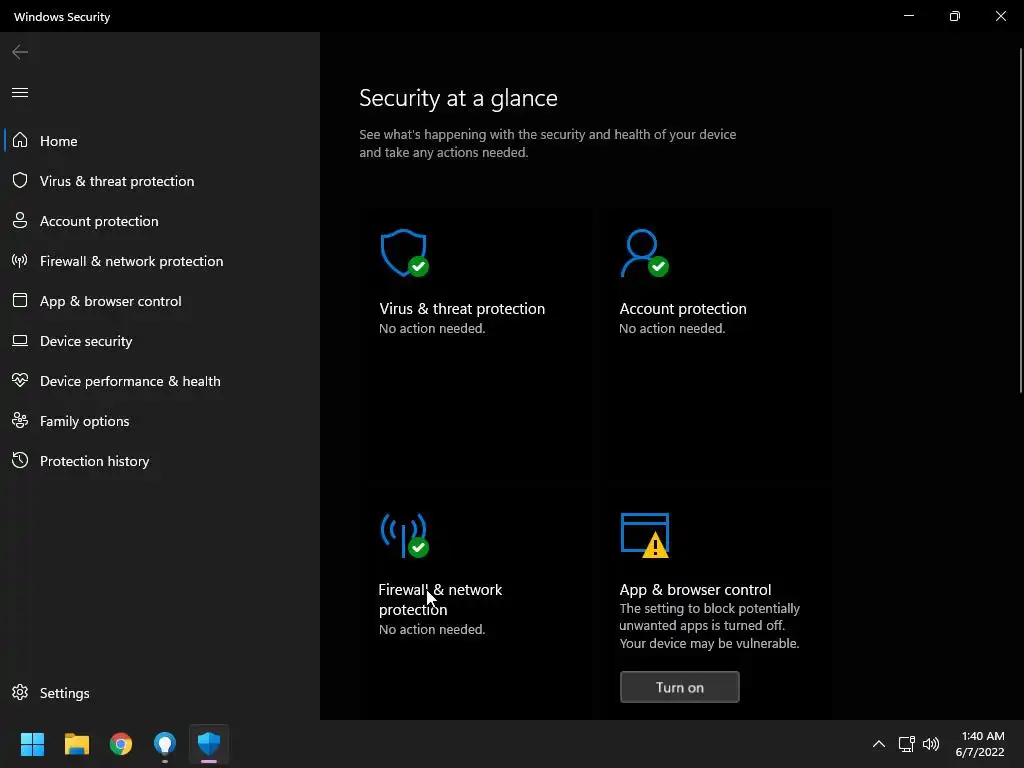The height and width of the screenshot is (768, 1024).
Task: Click the back arrow icon
Action: click(20, 52)
